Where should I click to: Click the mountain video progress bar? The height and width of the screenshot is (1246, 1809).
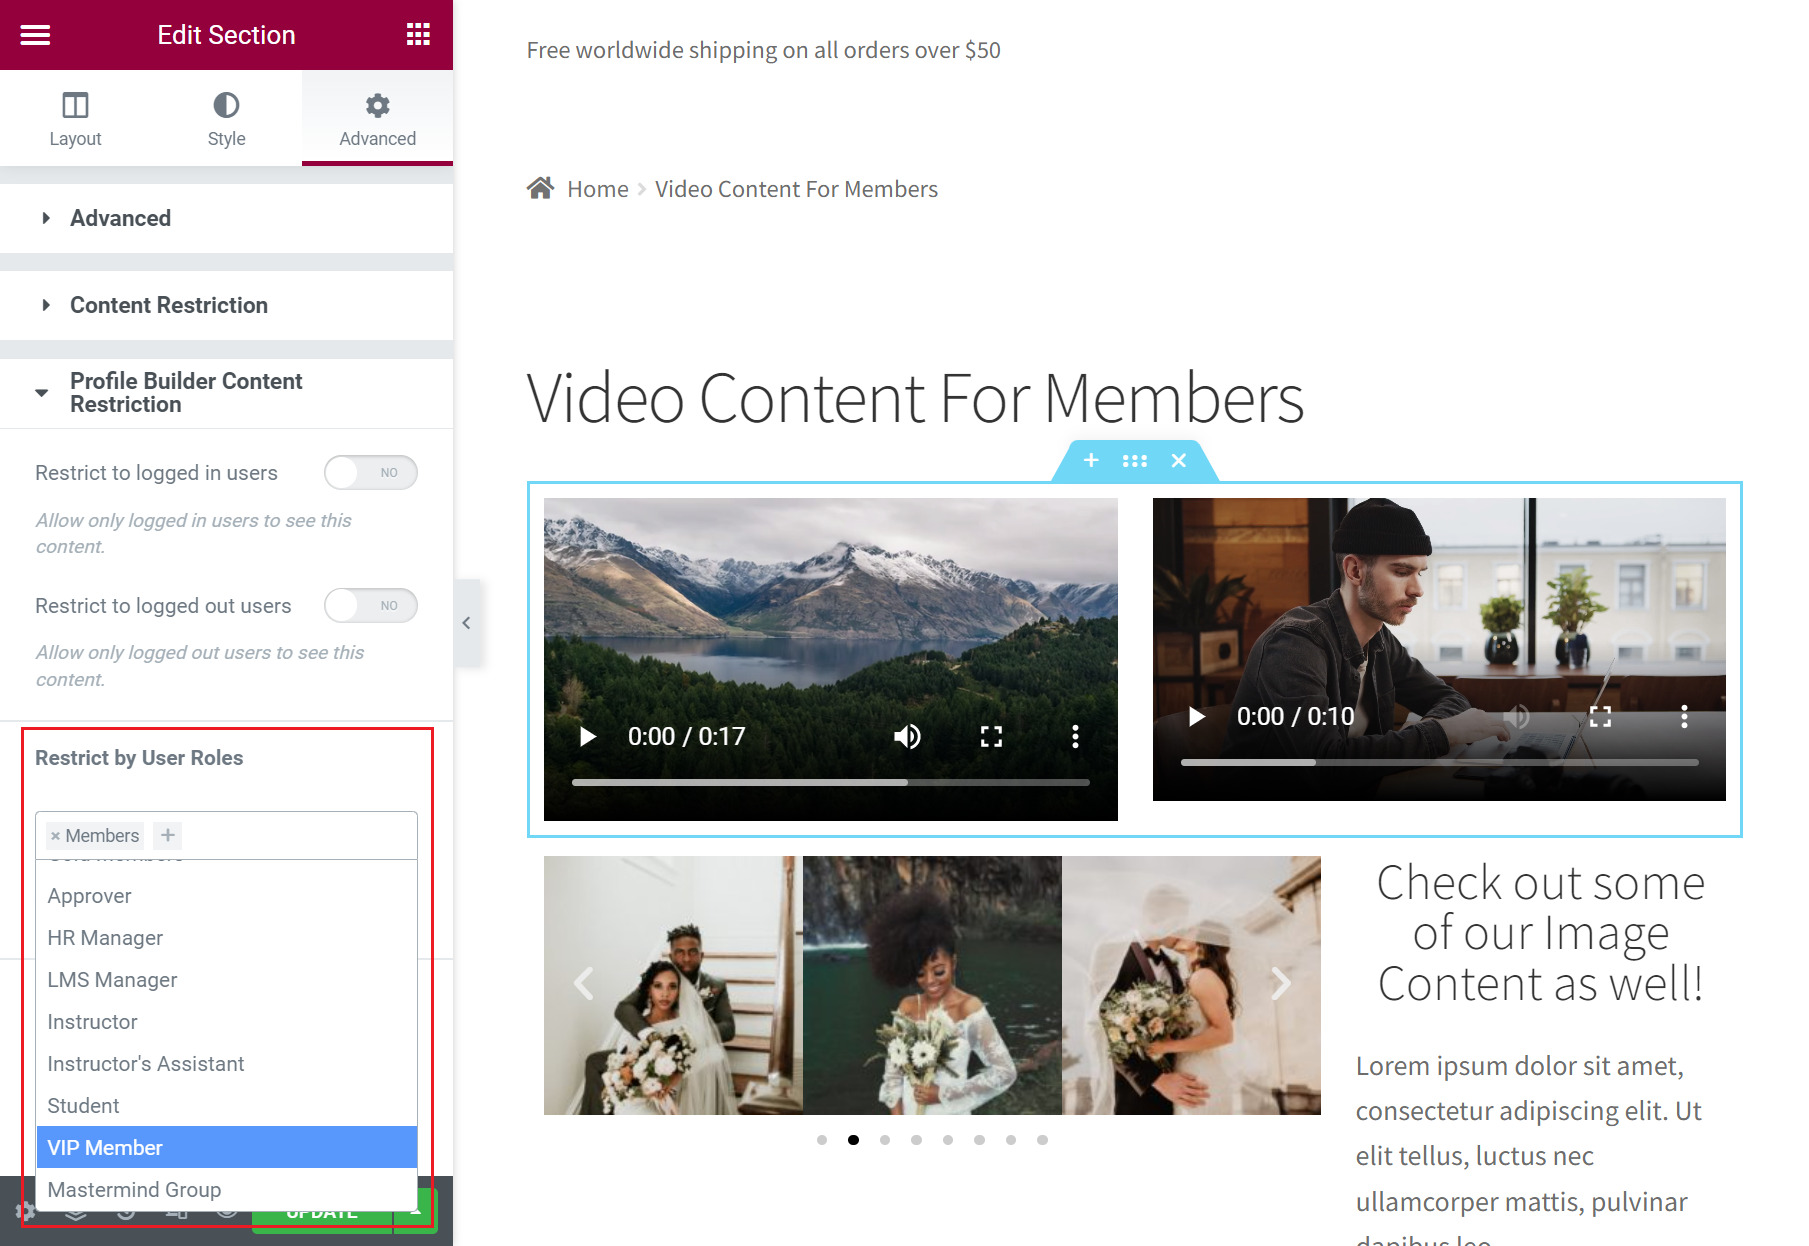coord(831,782)
